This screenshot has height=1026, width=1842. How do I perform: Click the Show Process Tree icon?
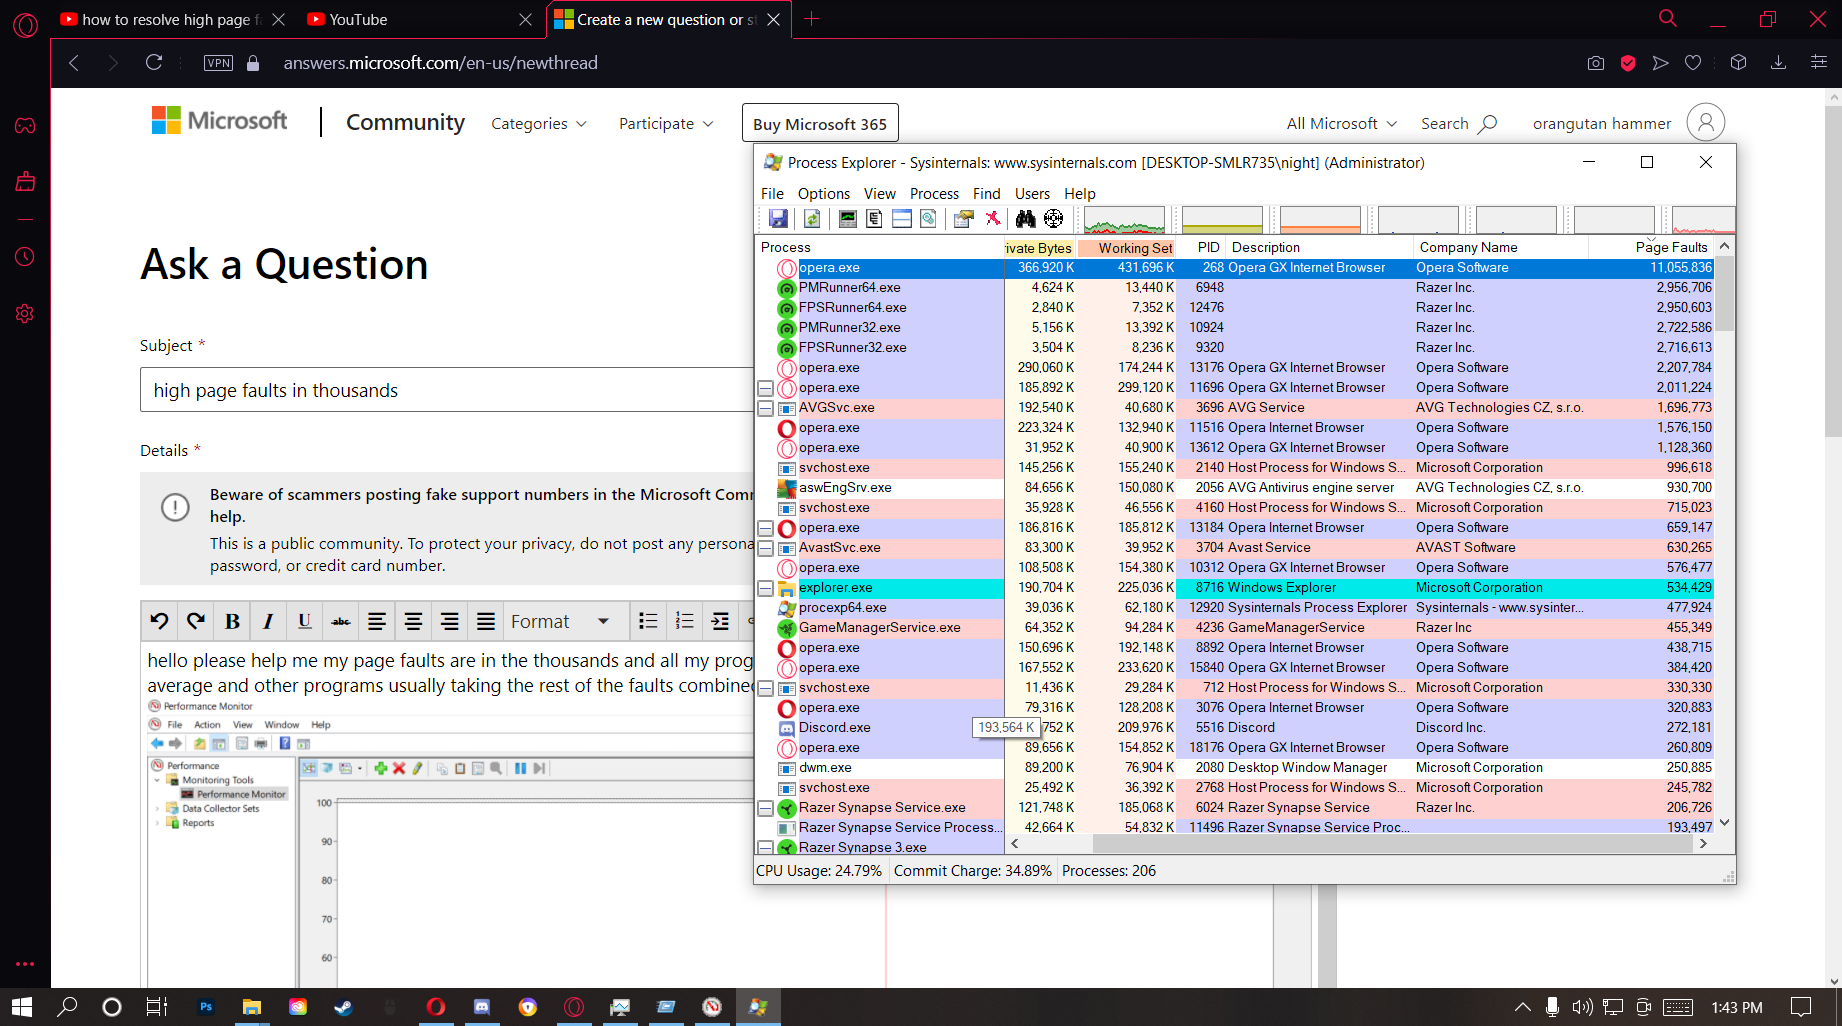point(874,219)
